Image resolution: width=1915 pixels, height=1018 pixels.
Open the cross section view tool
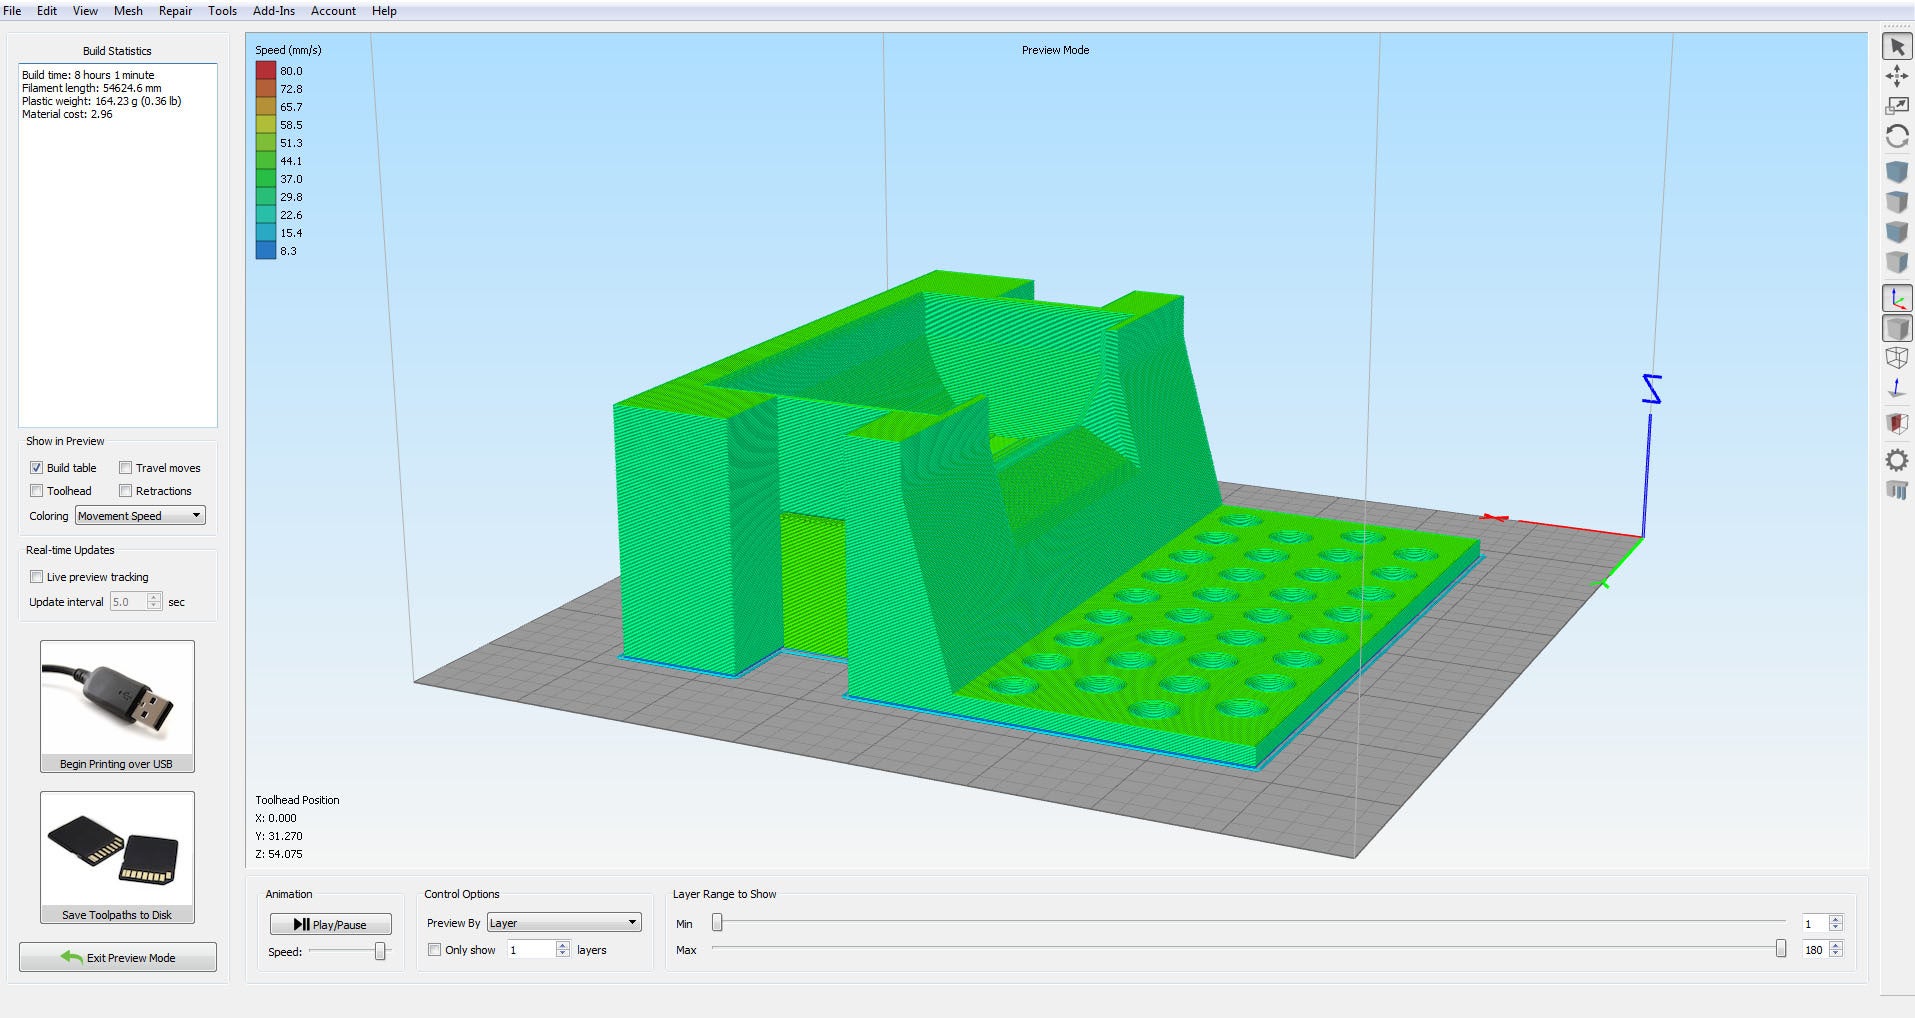pos(1896,424)
